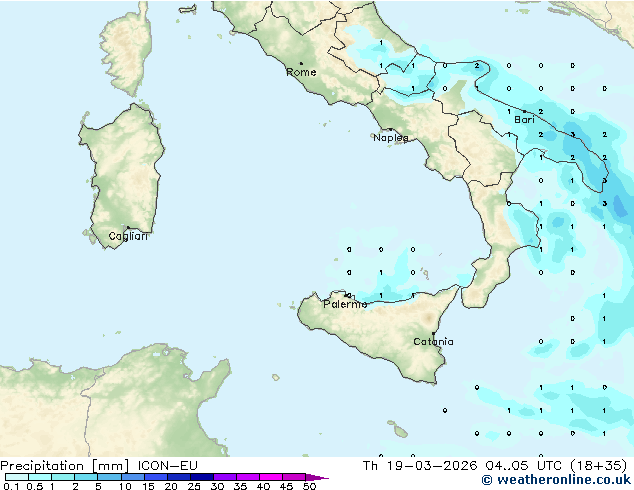Screen dimensions: 634x490
Task: Click the 2–5 mm legend swatch
Action: 86,477
